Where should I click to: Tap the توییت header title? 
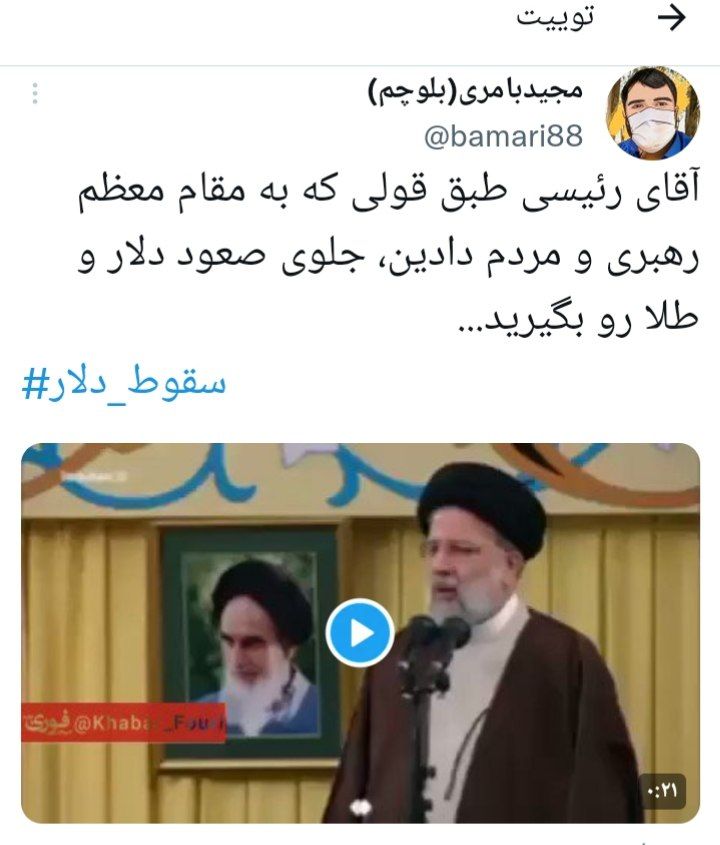(555, 18)
